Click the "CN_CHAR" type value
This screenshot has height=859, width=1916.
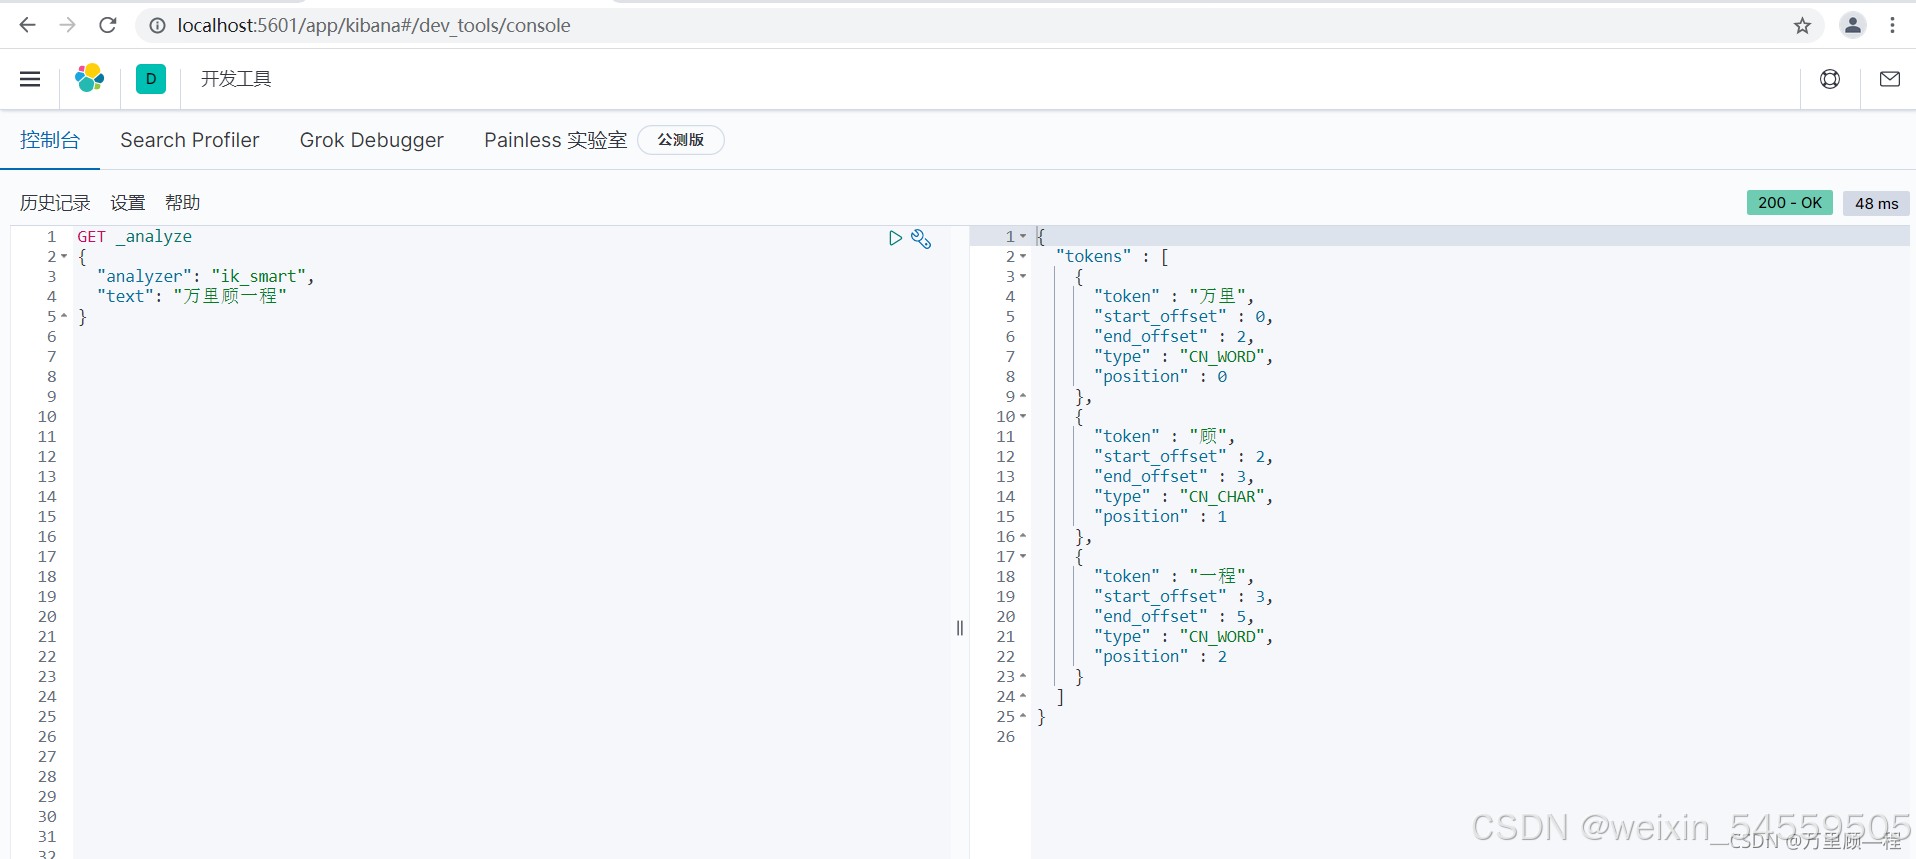click(x=1222, y=497)
